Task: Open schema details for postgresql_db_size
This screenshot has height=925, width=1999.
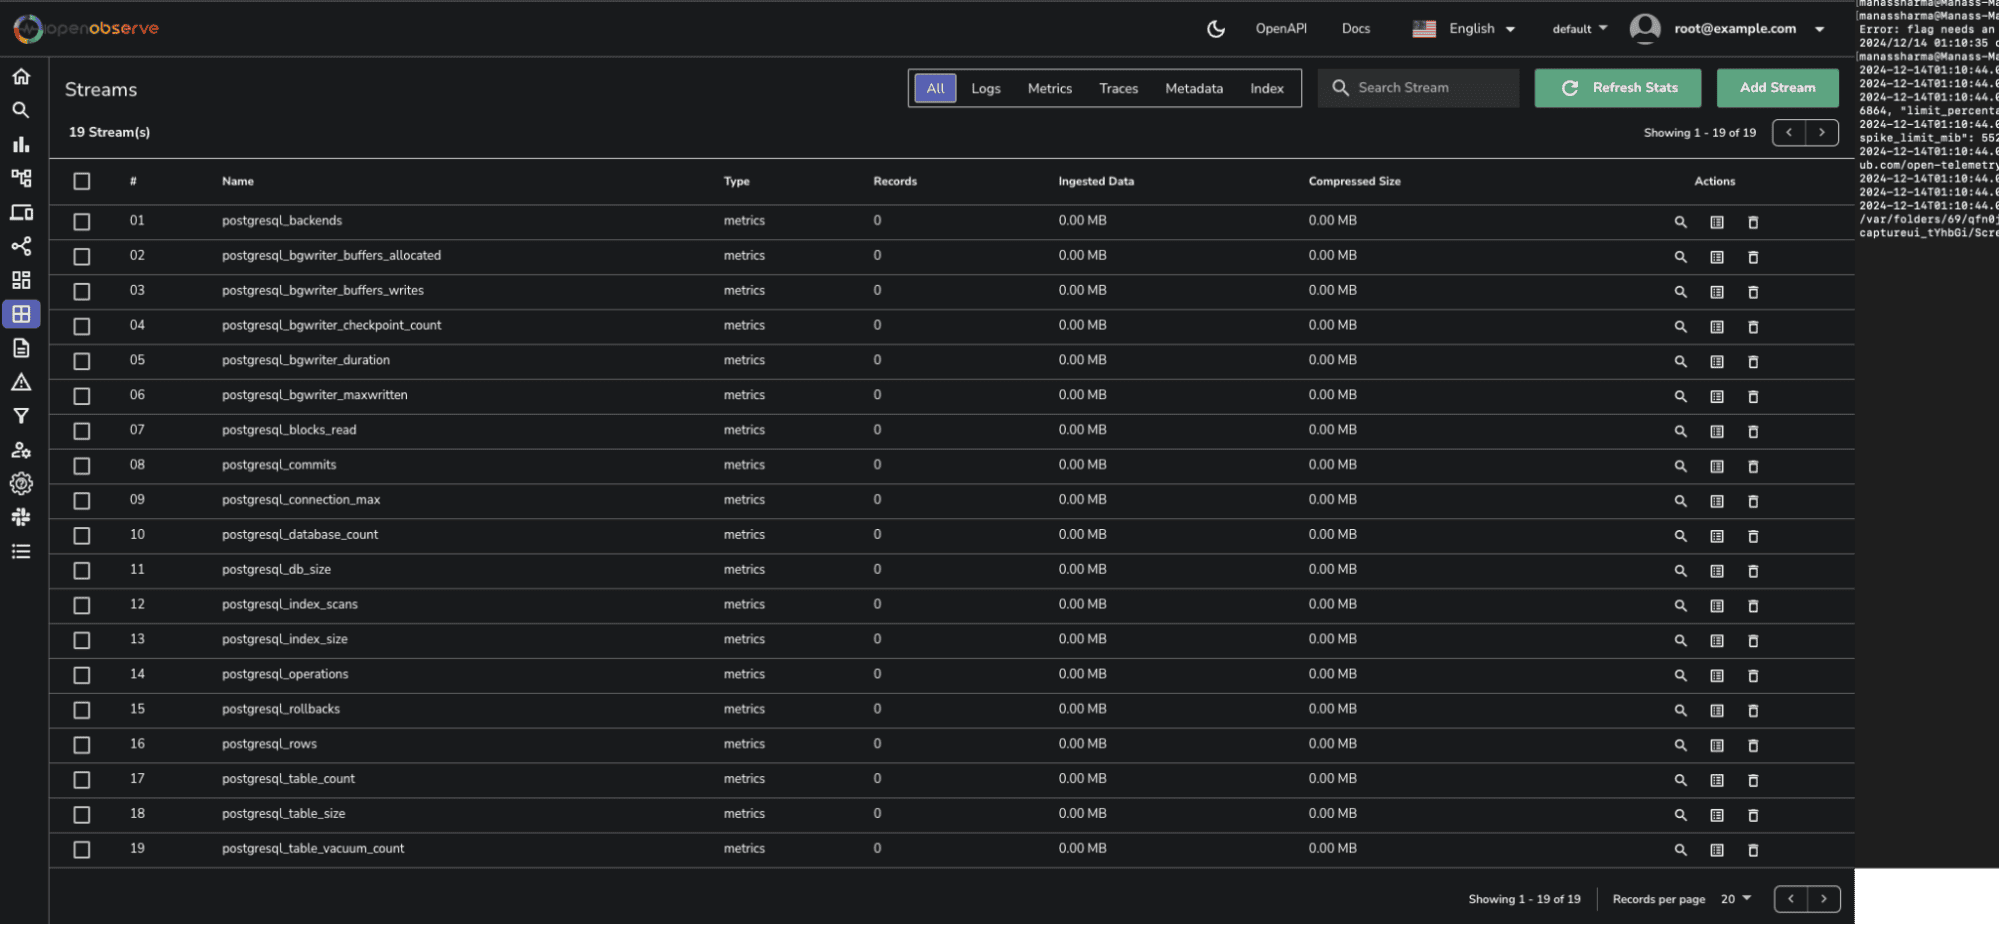Action: [1716, 571]
